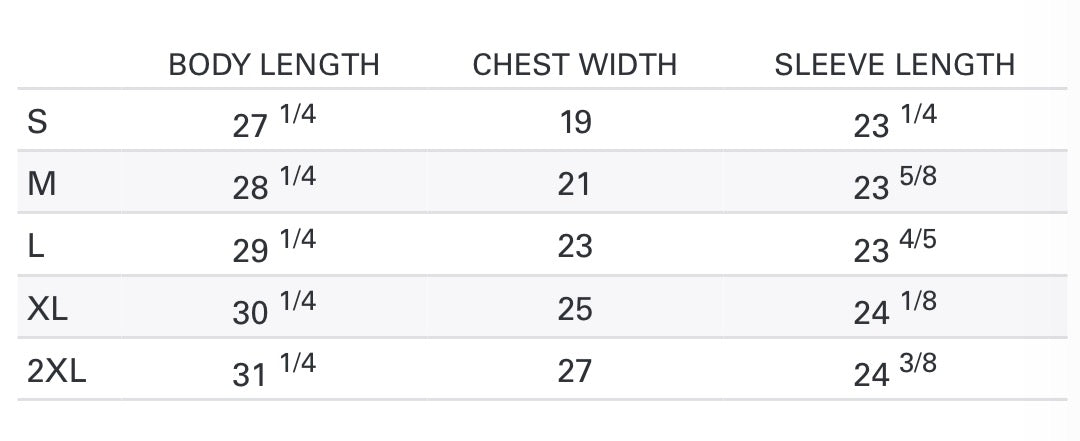Image resolution: width=1080 pixels, height=441 pixels.
Task: Click chest width value 23
Action: click(x=575, y=247)
